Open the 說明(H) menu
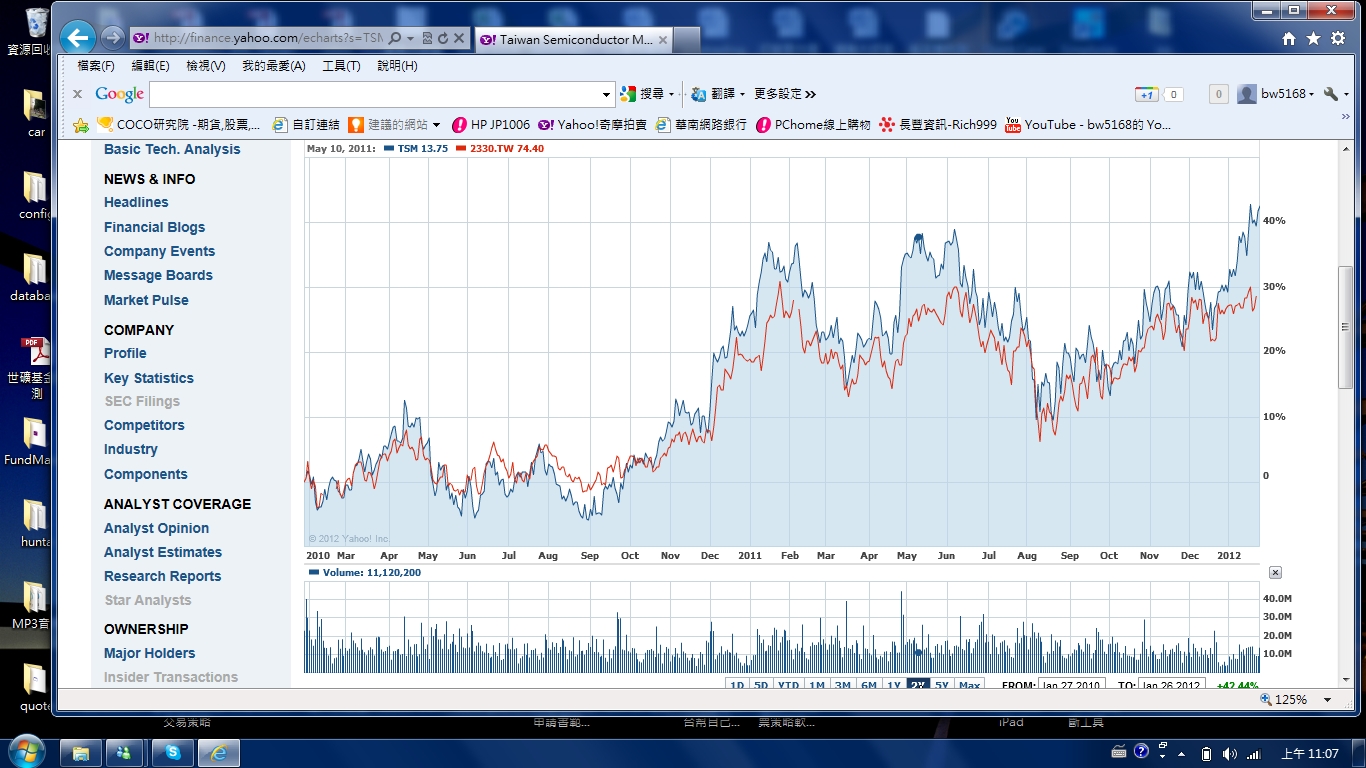The image size is (1366, 768). coord(397,66)
